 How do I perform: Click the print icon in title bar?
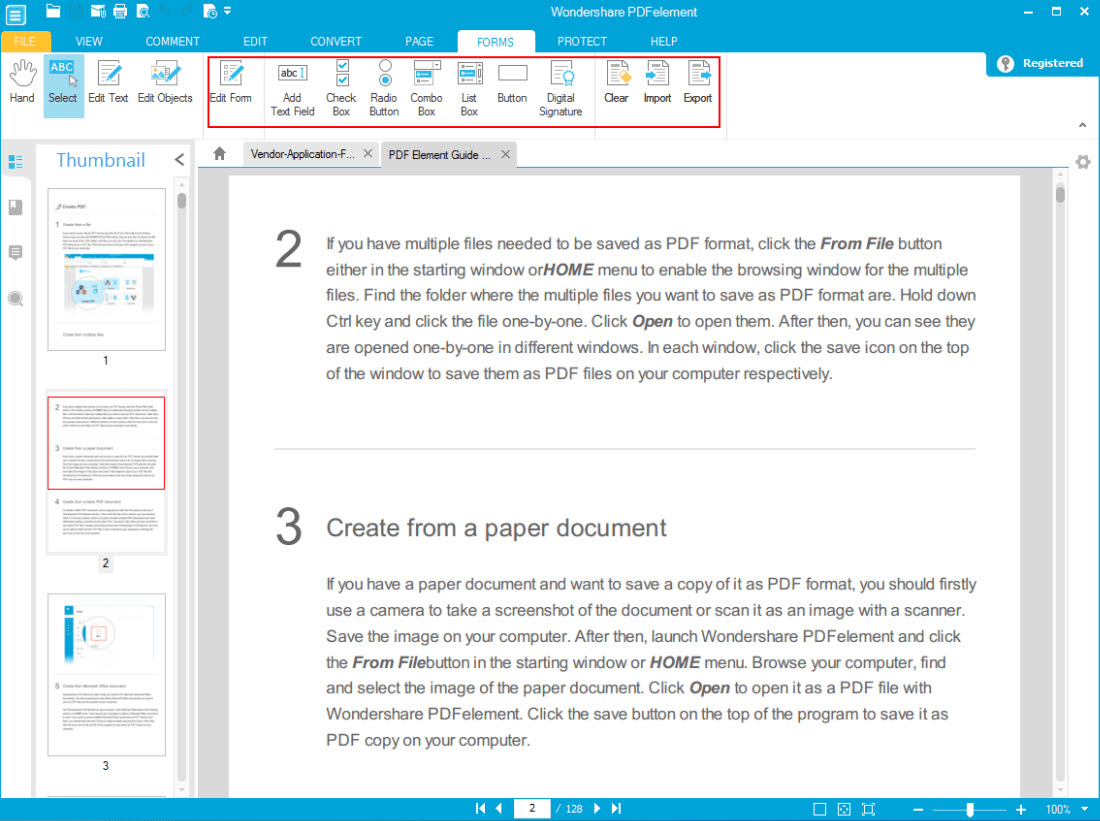point(120,12)
